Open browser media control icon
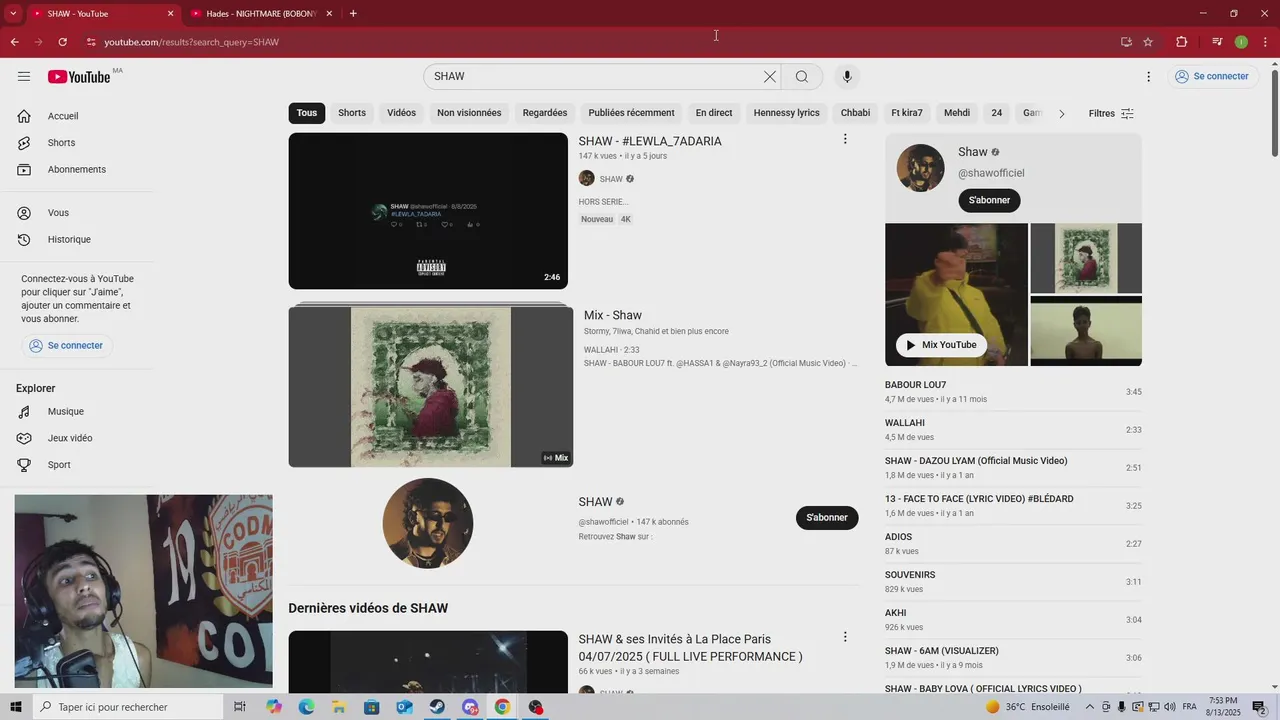The width and height of the screenshot is (1280, 720). coord(1217,42)
